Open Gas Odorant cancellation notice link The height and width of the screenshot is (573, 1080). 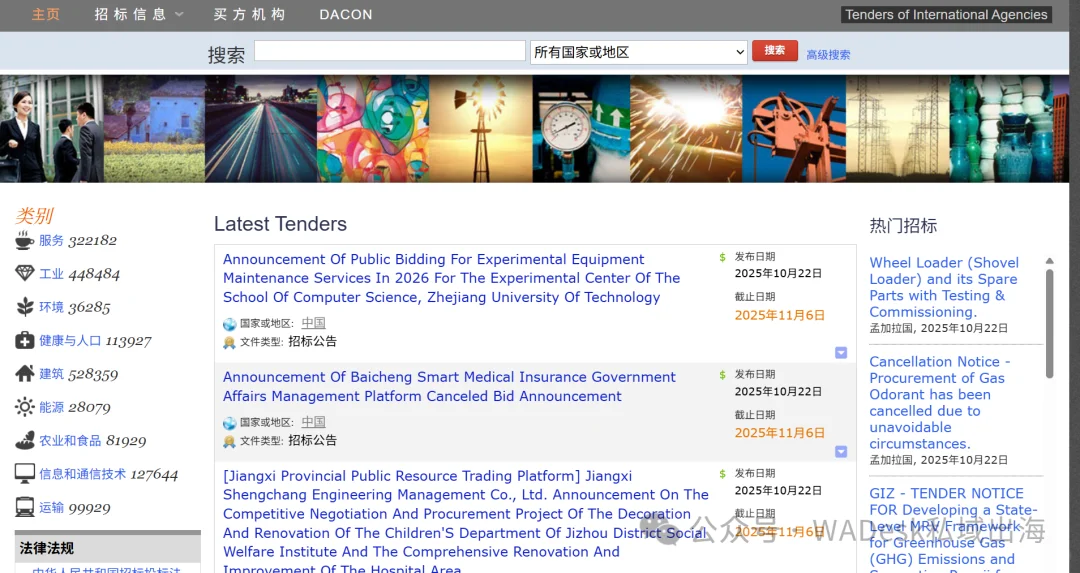tap(939, 403)
